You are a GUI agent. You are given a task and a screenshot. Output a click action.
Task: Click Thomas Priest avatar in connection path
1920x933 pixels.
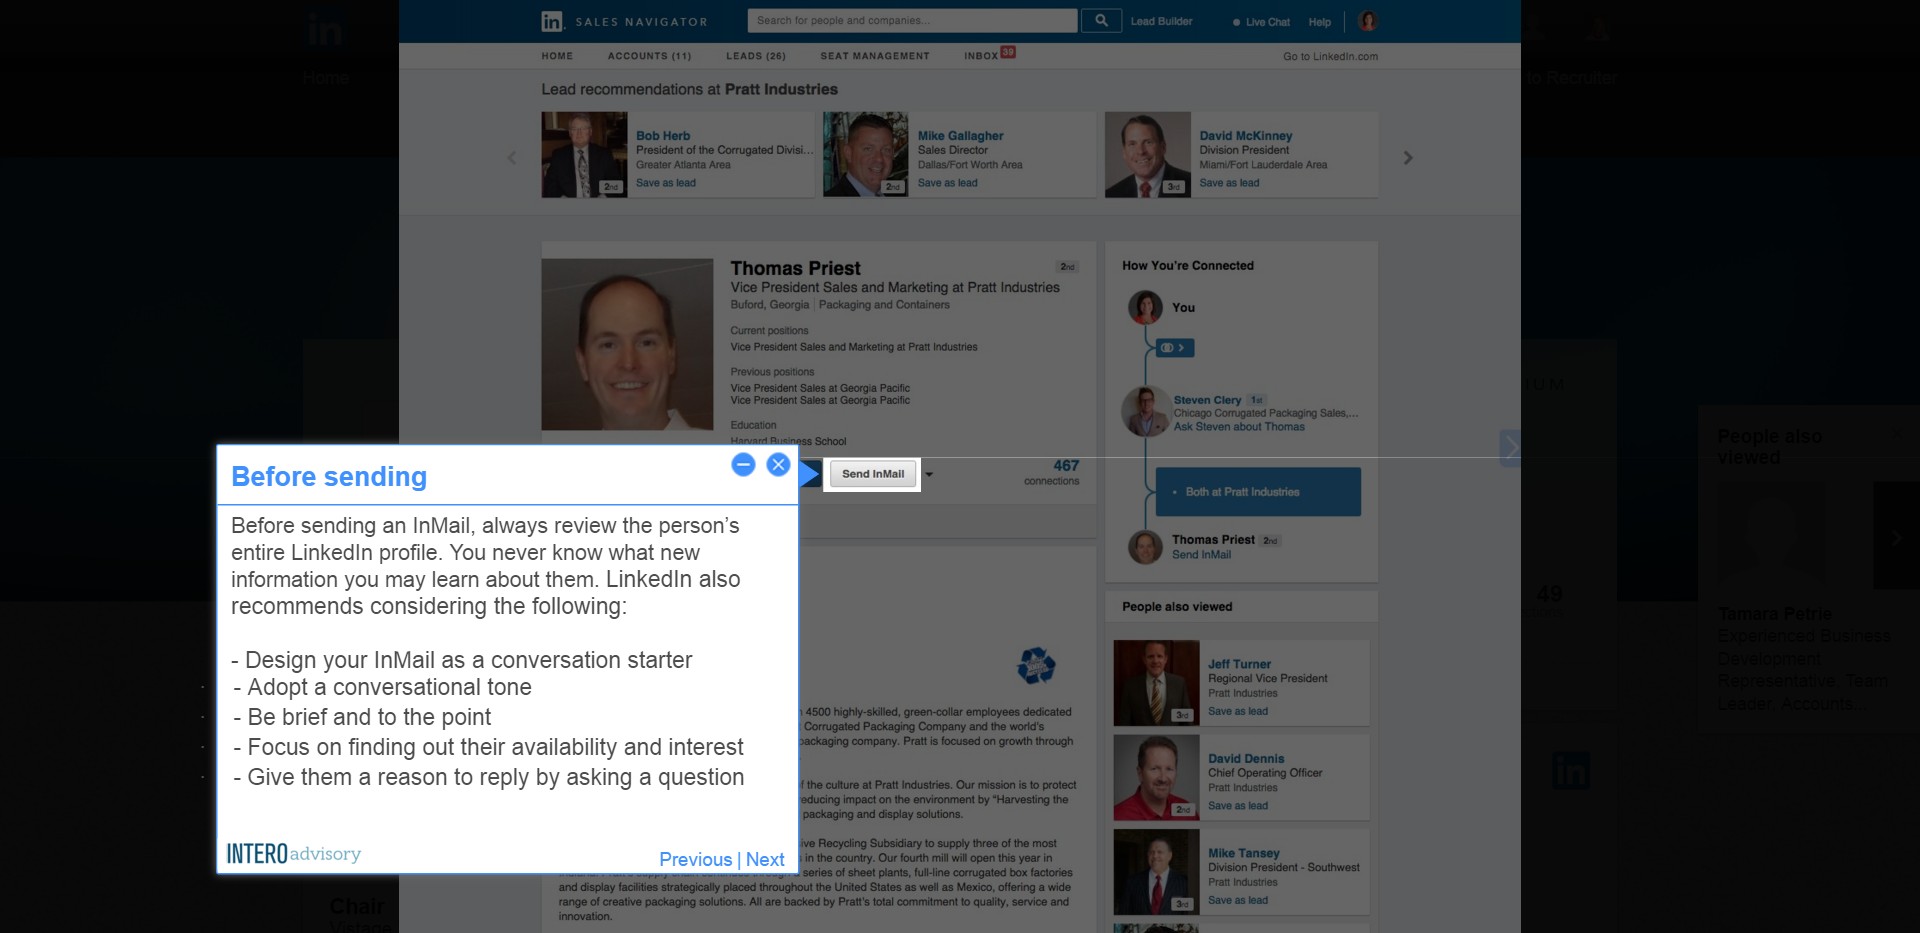[1145, 547]
